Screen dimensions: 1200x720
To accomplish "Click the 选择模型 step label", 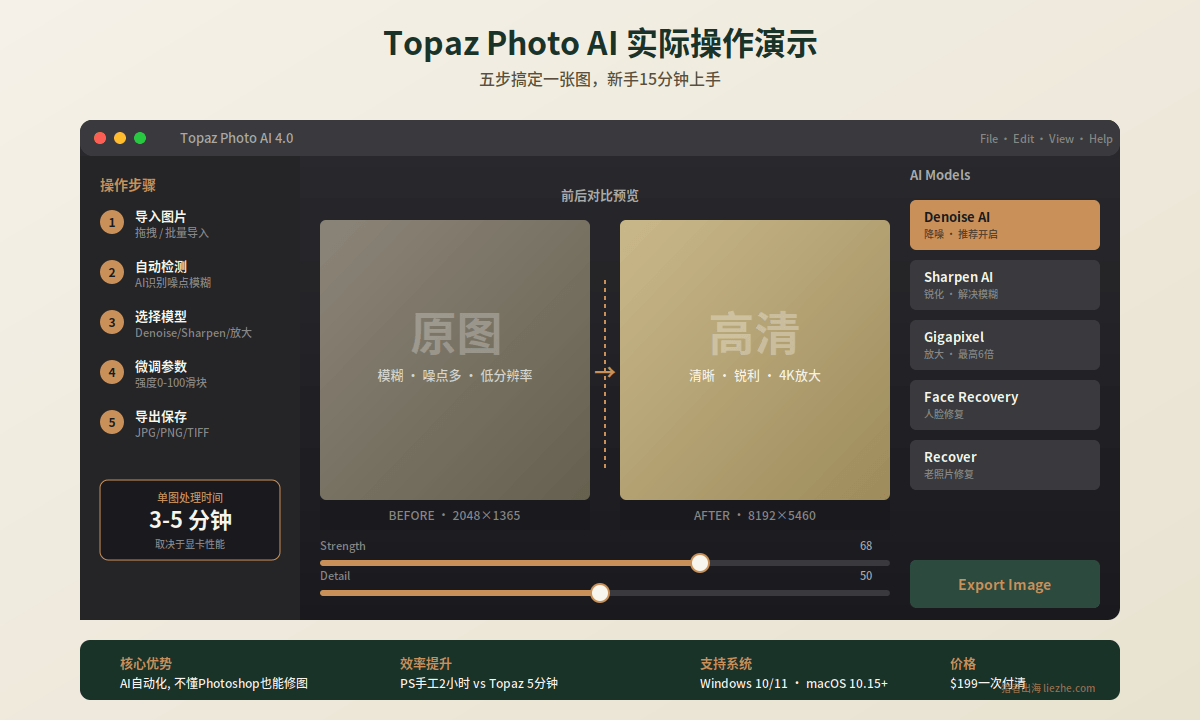I will 161,316.
